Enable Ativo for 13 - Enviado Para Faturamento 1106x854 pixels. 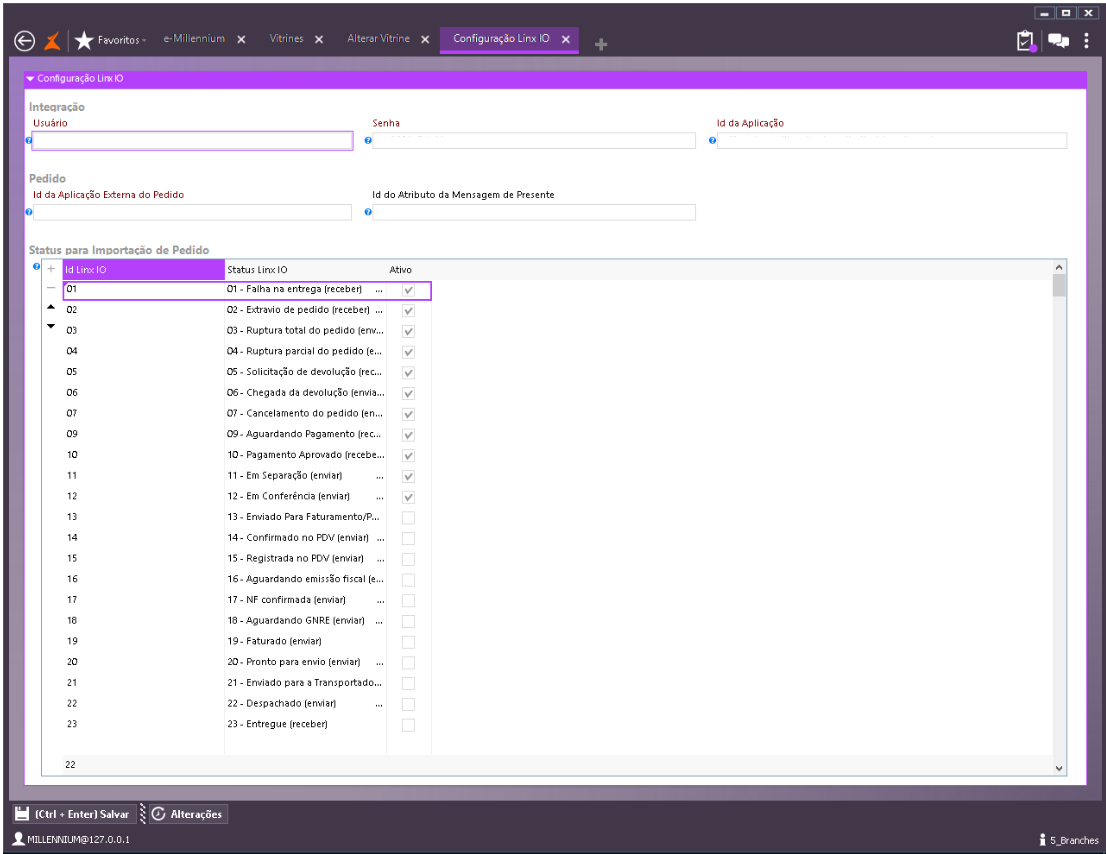pos(408,518)
